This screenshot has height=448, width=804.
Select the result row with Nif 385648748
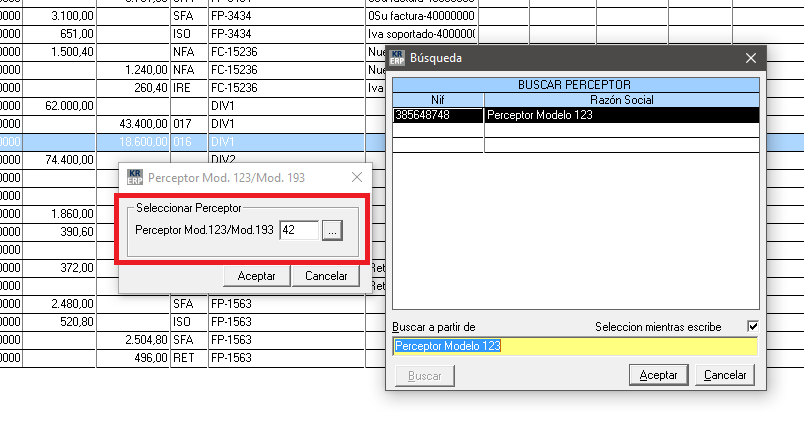pos(438,115)
